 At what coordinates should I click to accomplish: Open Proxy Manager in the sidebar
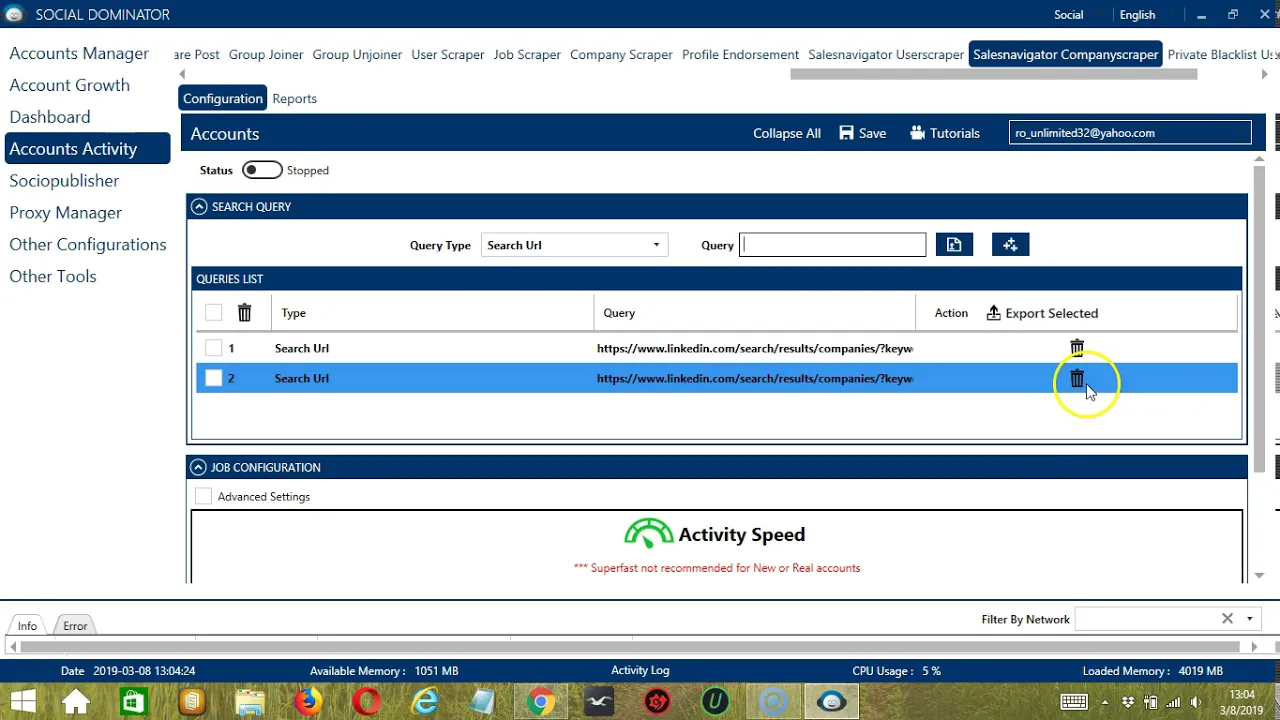[65, 213]
